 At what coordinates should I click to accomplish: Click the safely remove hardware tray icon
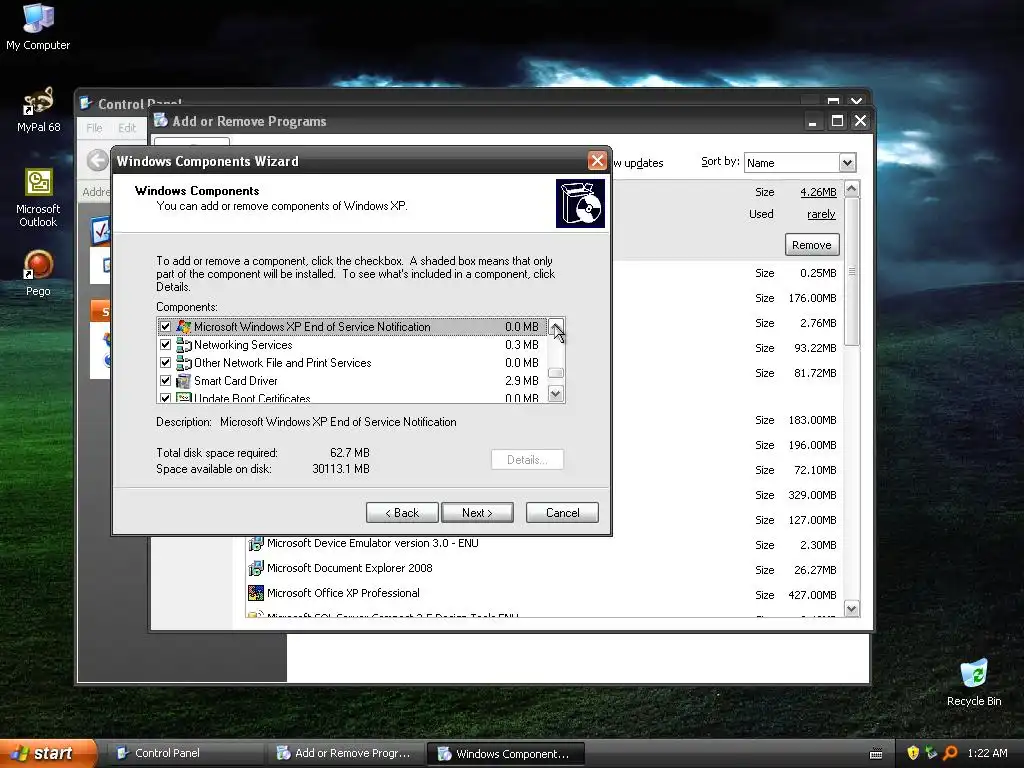[x=931, y=753]
